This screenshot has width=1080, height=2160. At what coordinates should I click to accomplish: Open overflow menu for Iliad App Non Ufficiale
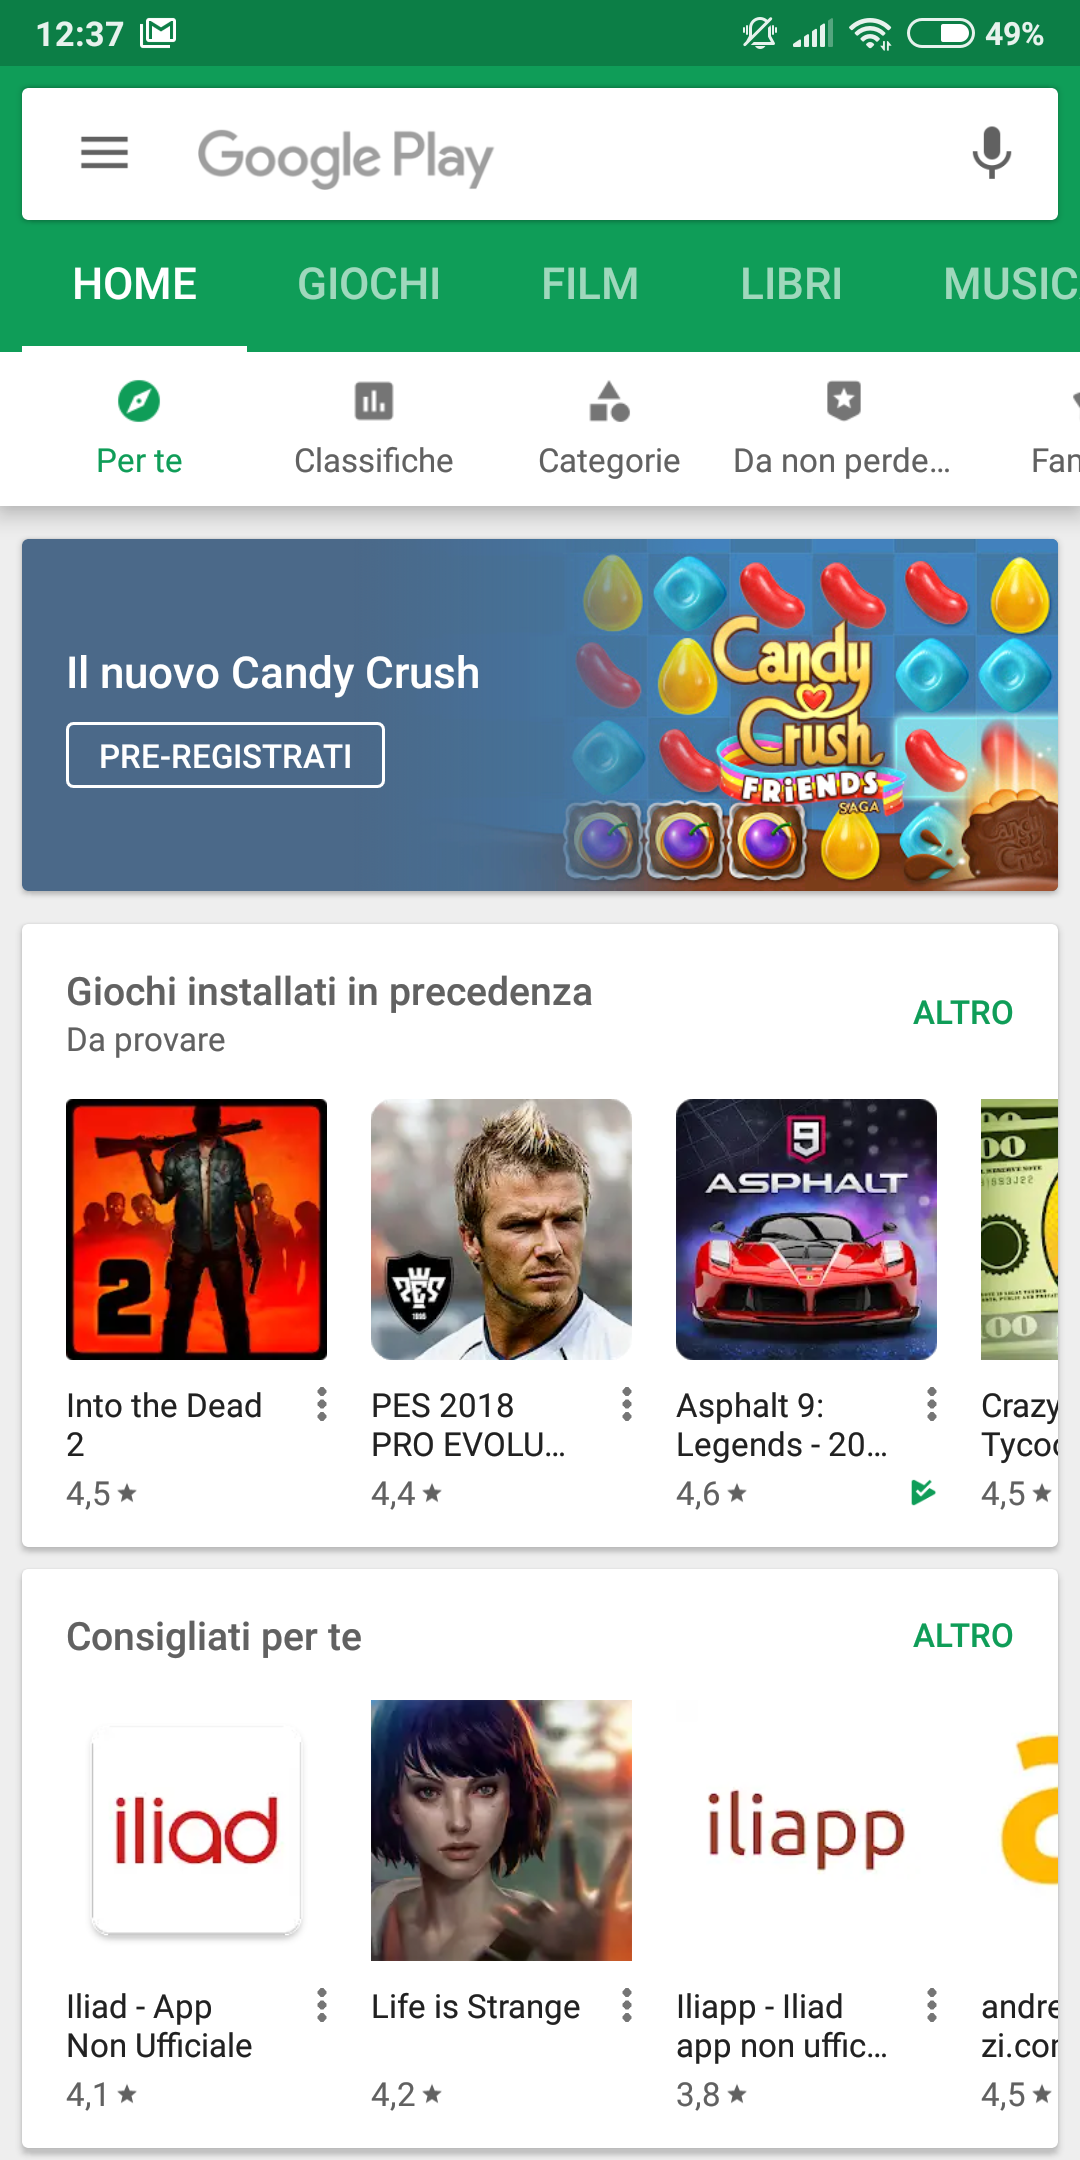[x=321, y=2005]
